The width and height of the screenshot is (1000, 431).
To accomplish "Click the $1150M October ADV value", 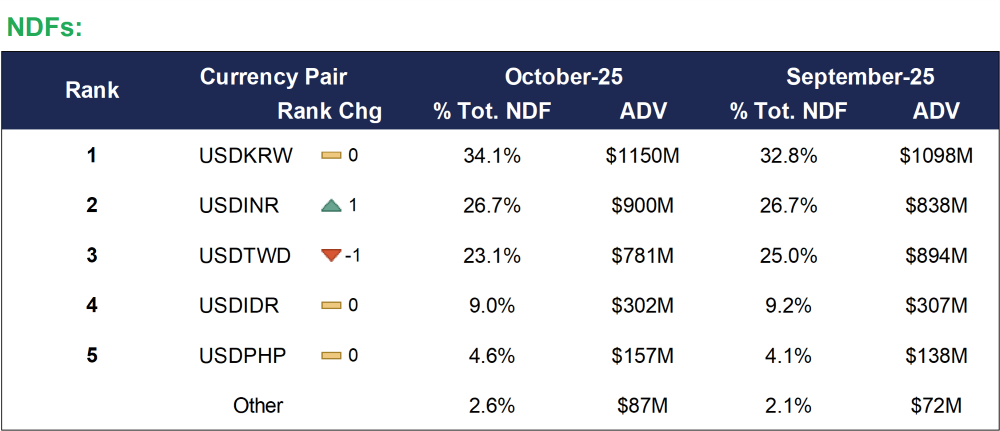I will 643,156.
